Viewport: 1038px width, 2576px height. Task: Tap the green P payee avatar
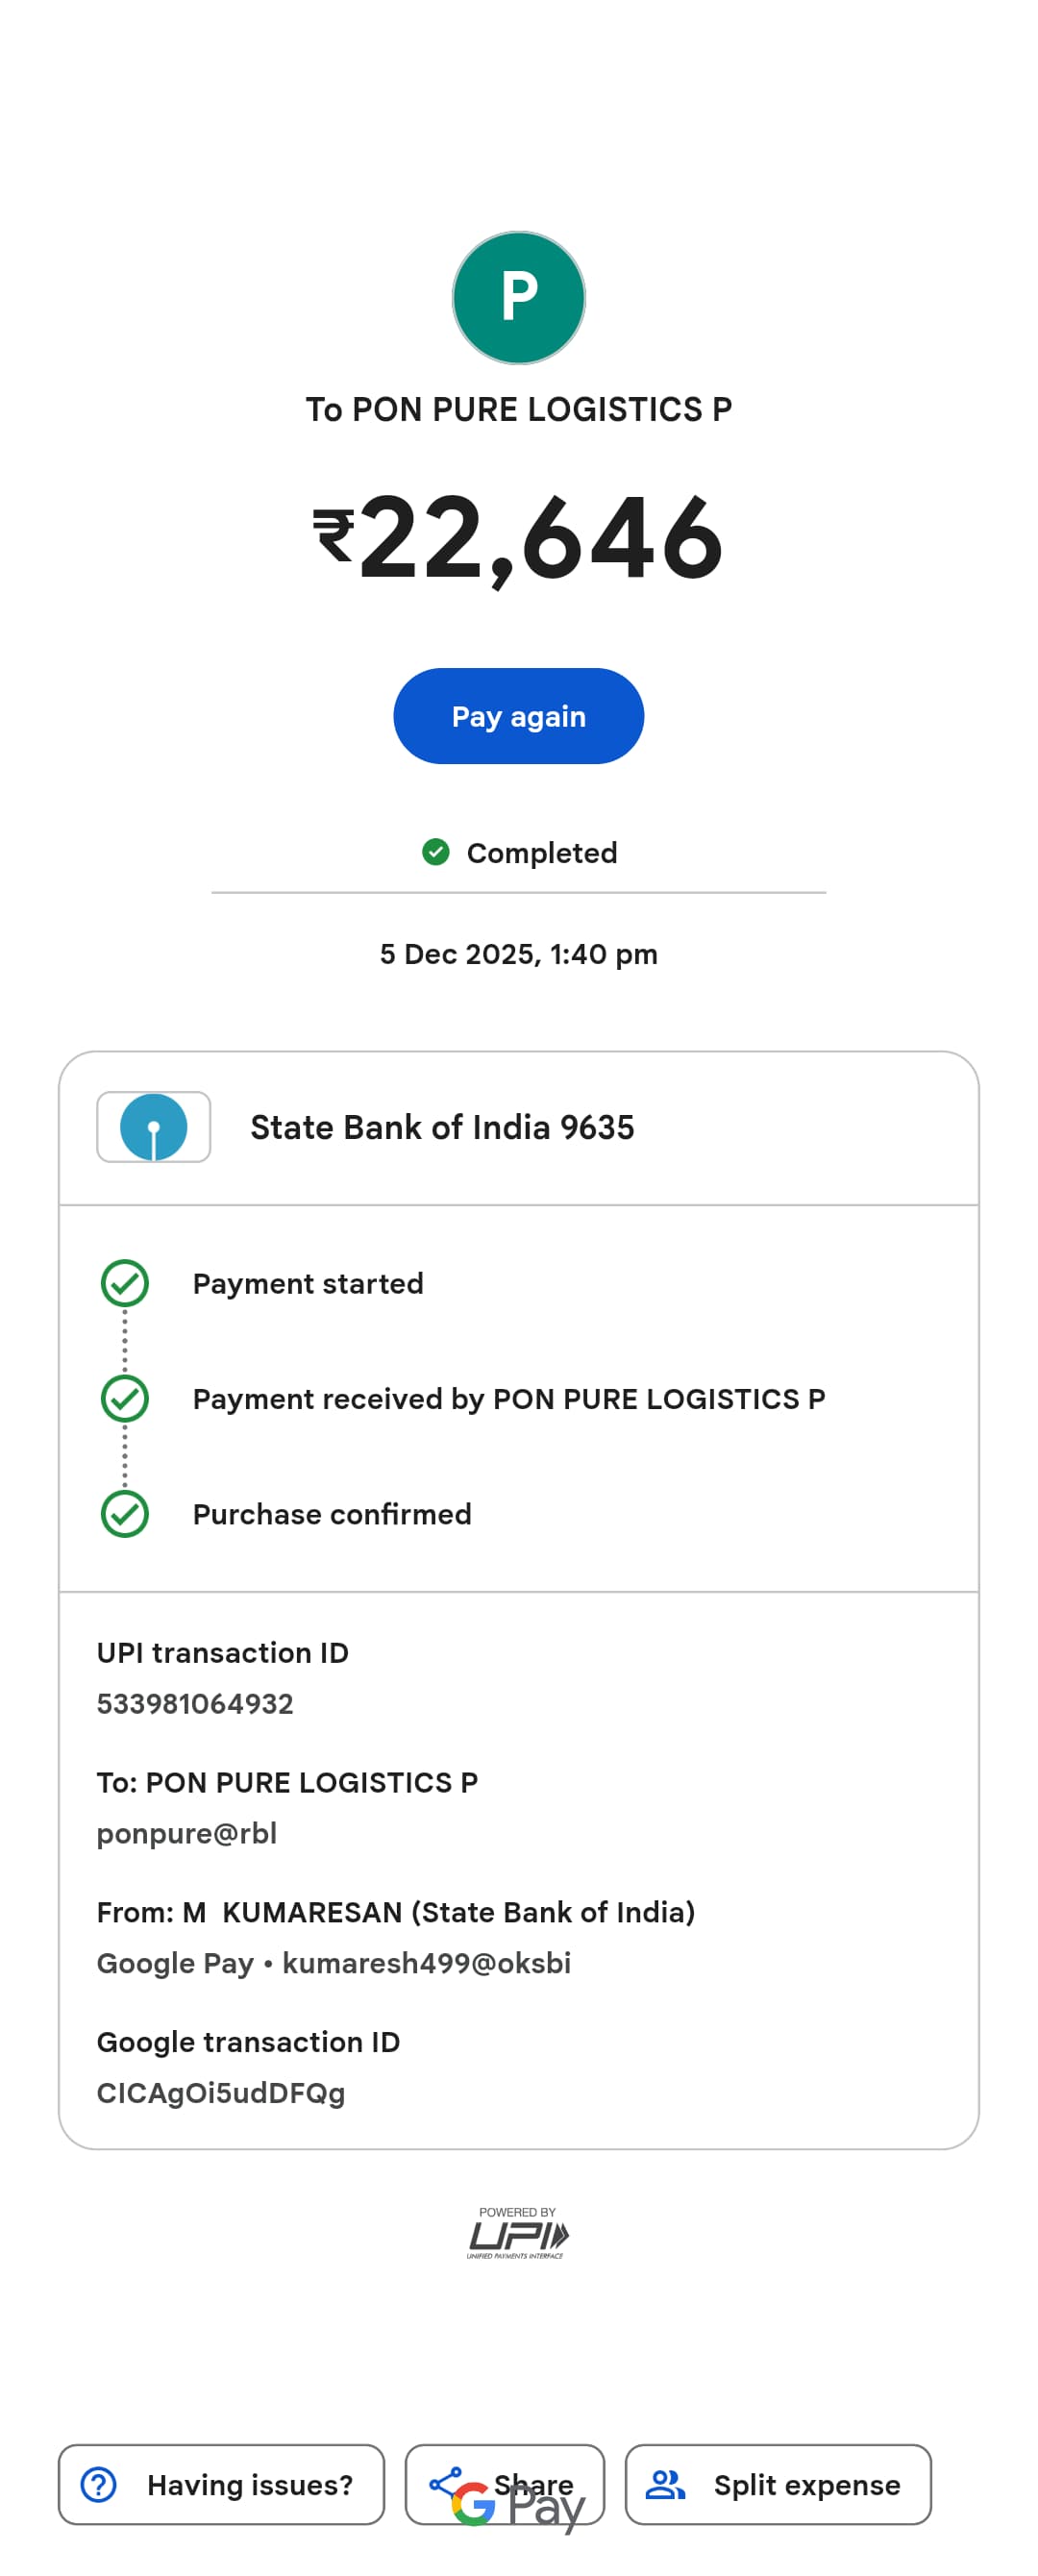pos(518,298)
